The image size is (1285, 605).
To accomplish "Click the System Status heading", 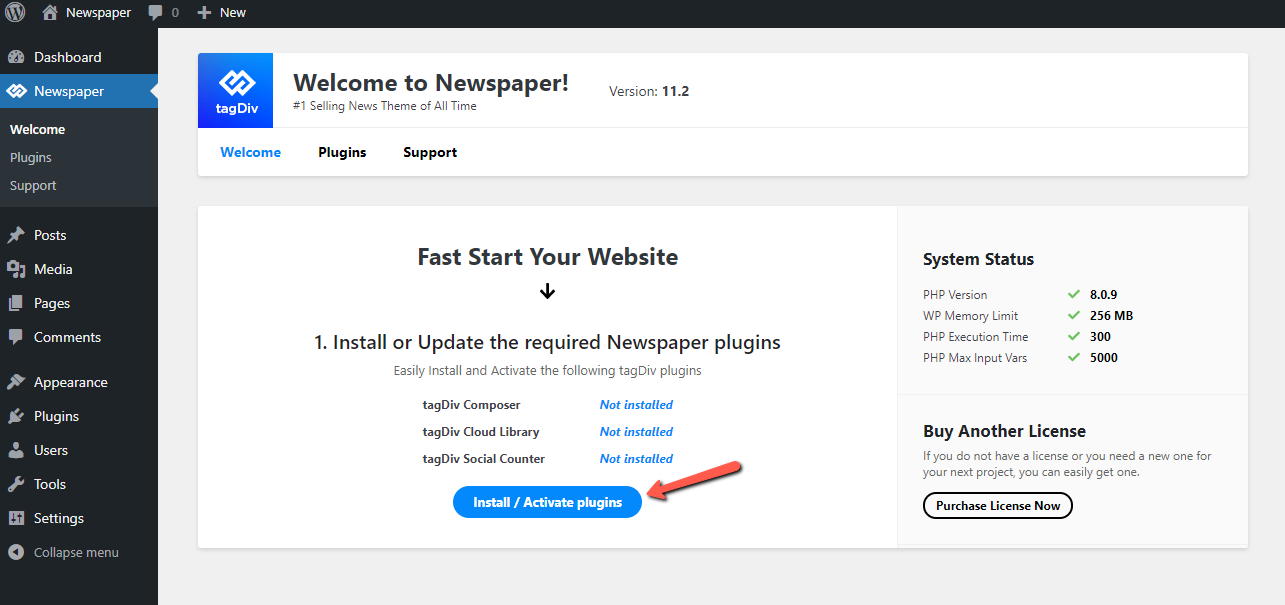I will point(978,259).
